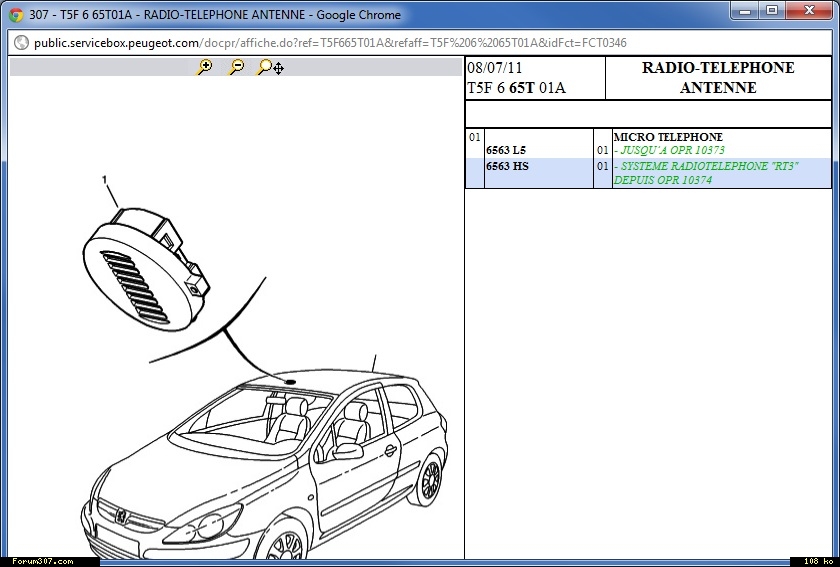Click the zoom in magnifier icon
The width and height of the screenshot is (840, 567).
coord(204,67)
